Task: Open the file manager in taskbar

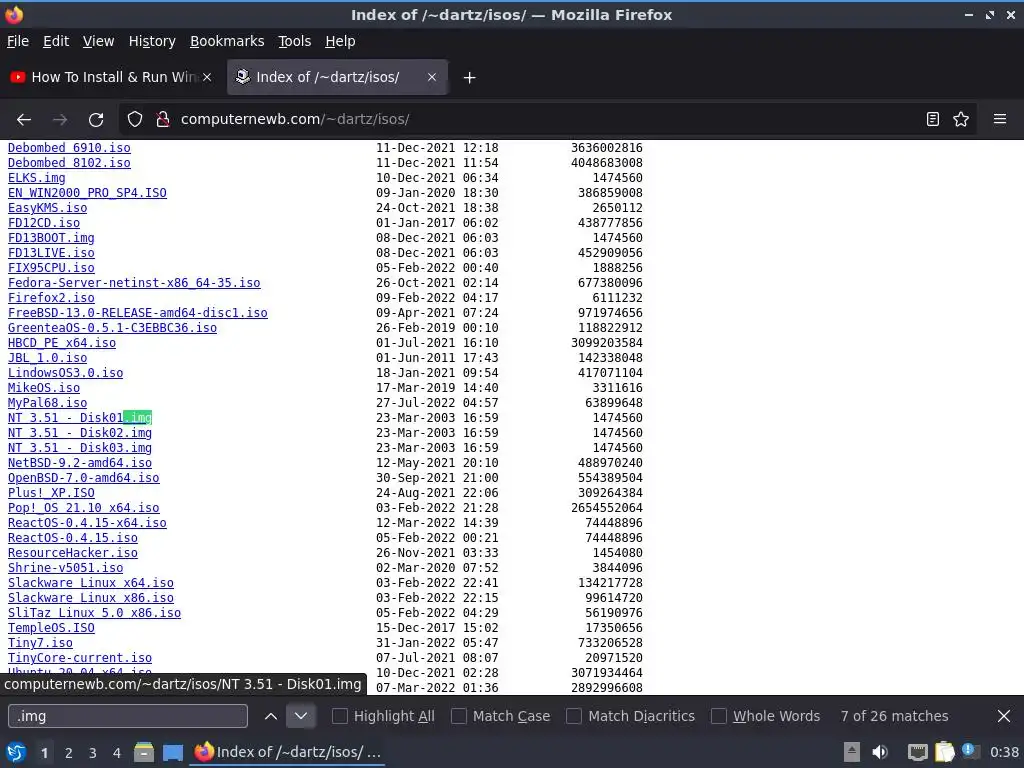Action: (x=144, y=752)
